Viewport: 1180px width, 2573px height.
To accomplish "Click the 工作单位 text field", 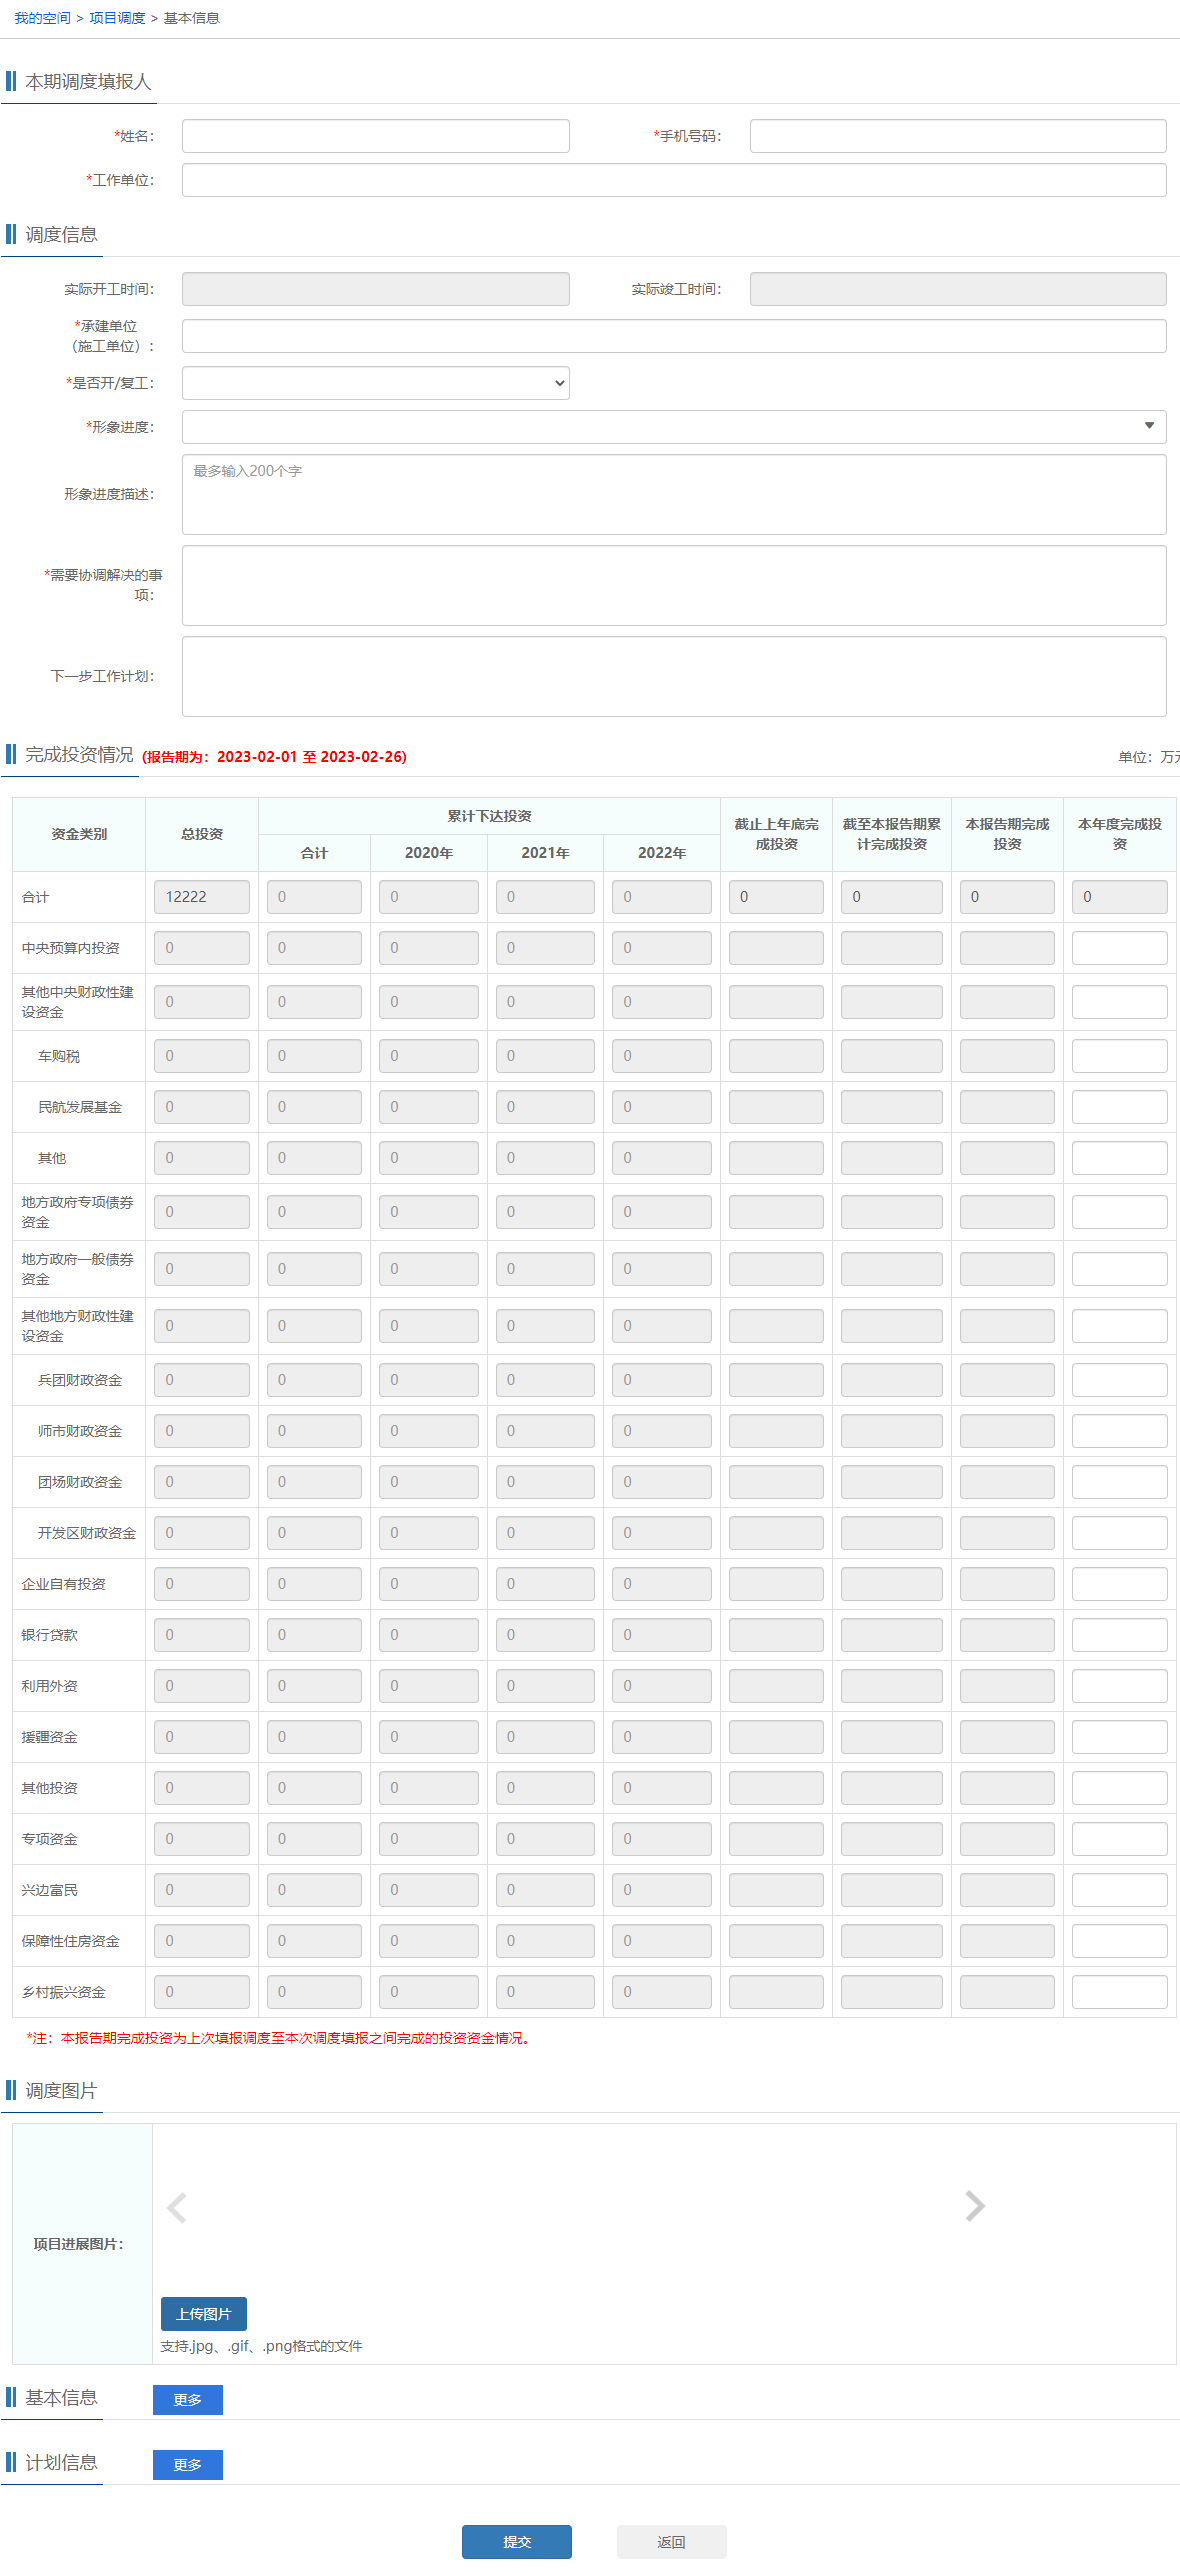I will (673, 180).
